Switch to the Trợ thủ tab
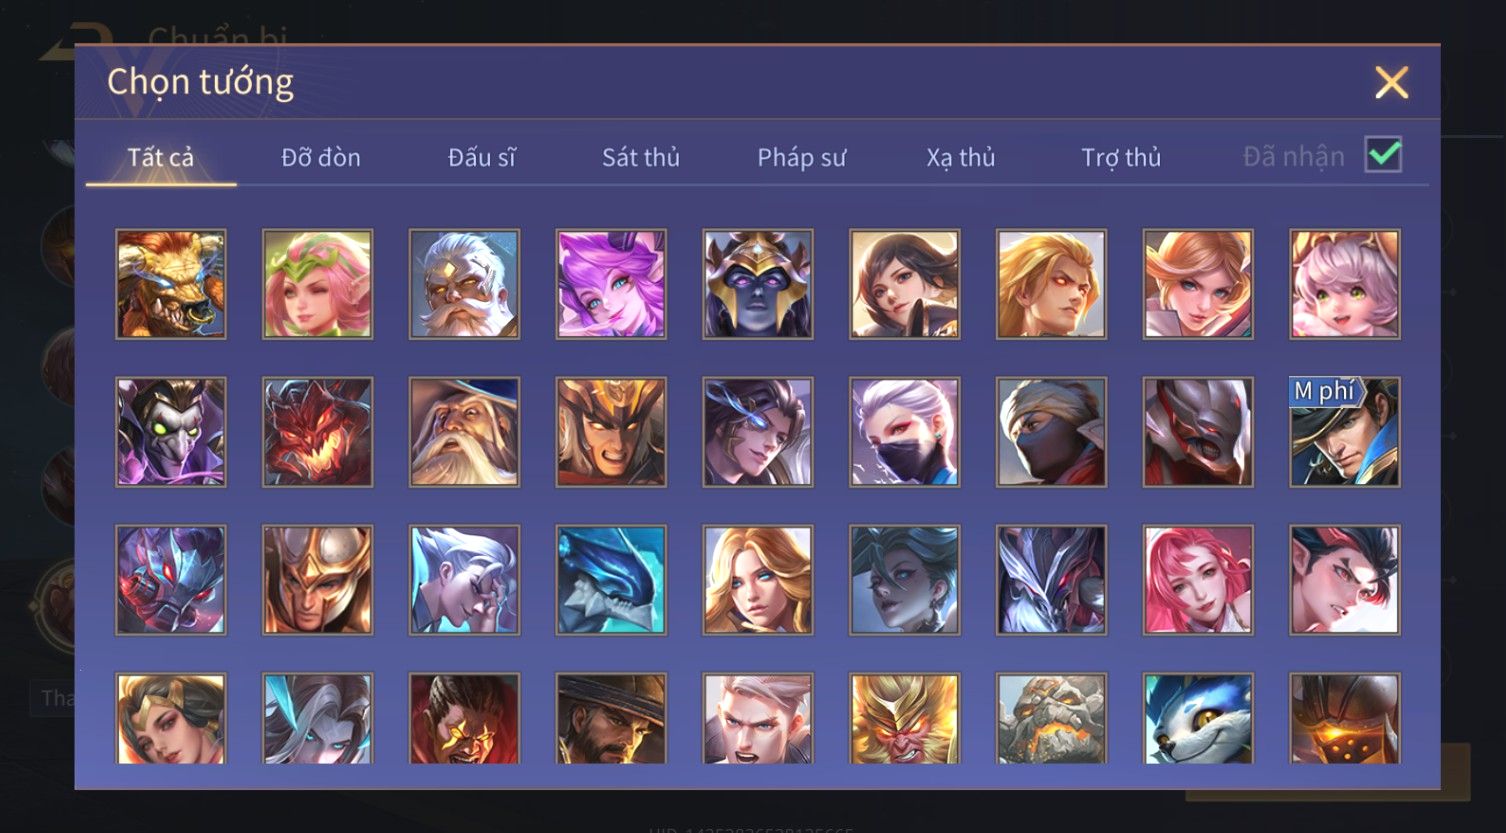 point(1121,157)
